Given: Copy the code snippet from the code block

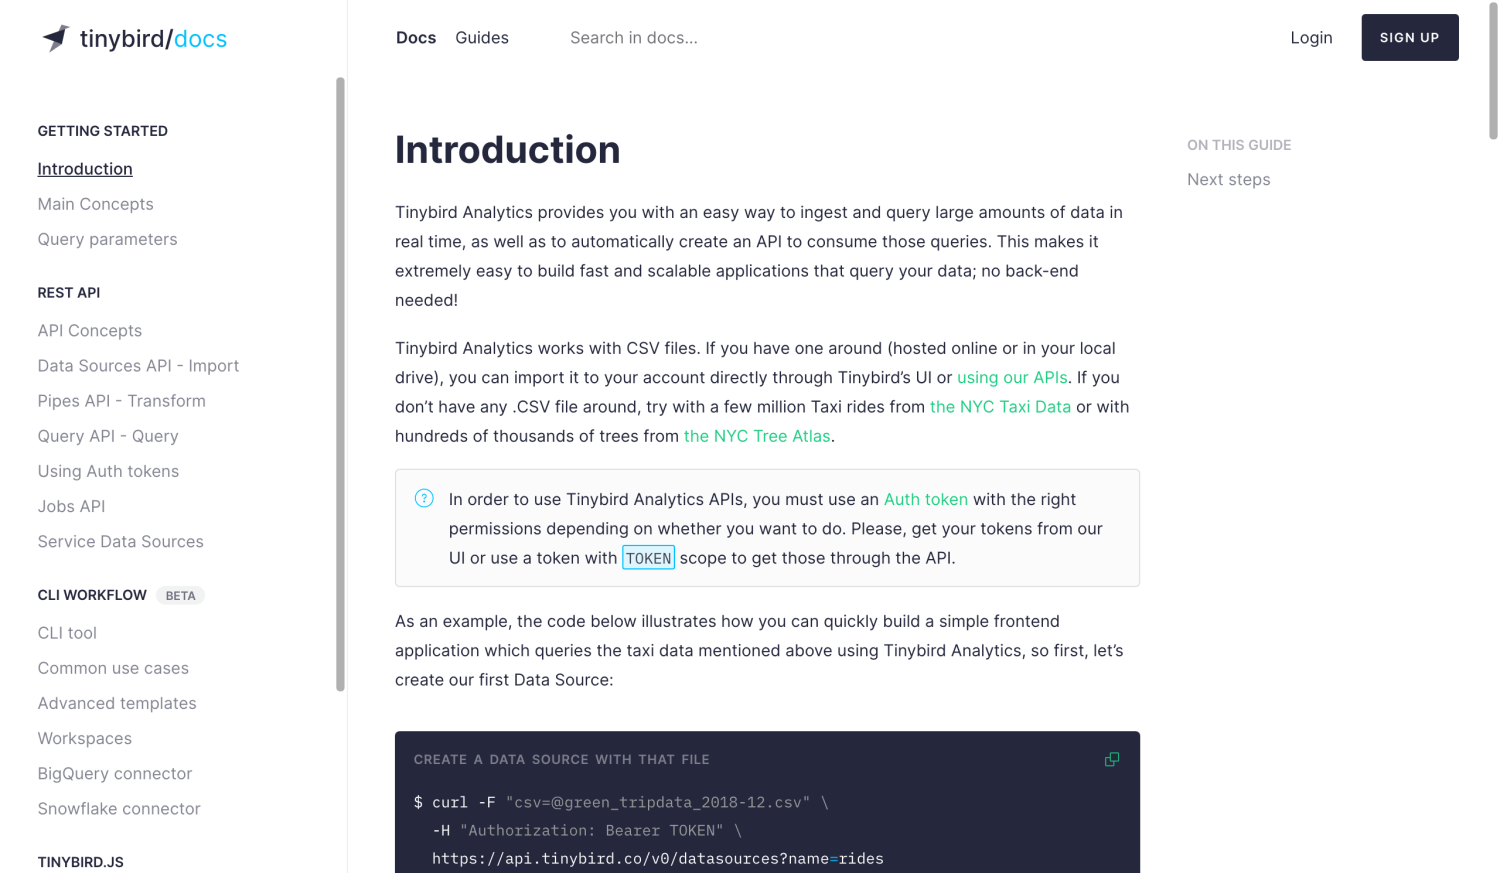Looking at the screenshot, I should 1111,759.
